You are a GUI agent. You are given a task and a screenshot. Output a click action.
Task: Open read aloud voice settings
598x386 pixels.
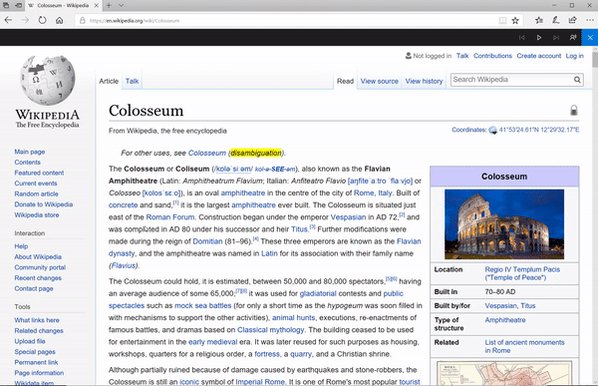(x=573, y=37)
